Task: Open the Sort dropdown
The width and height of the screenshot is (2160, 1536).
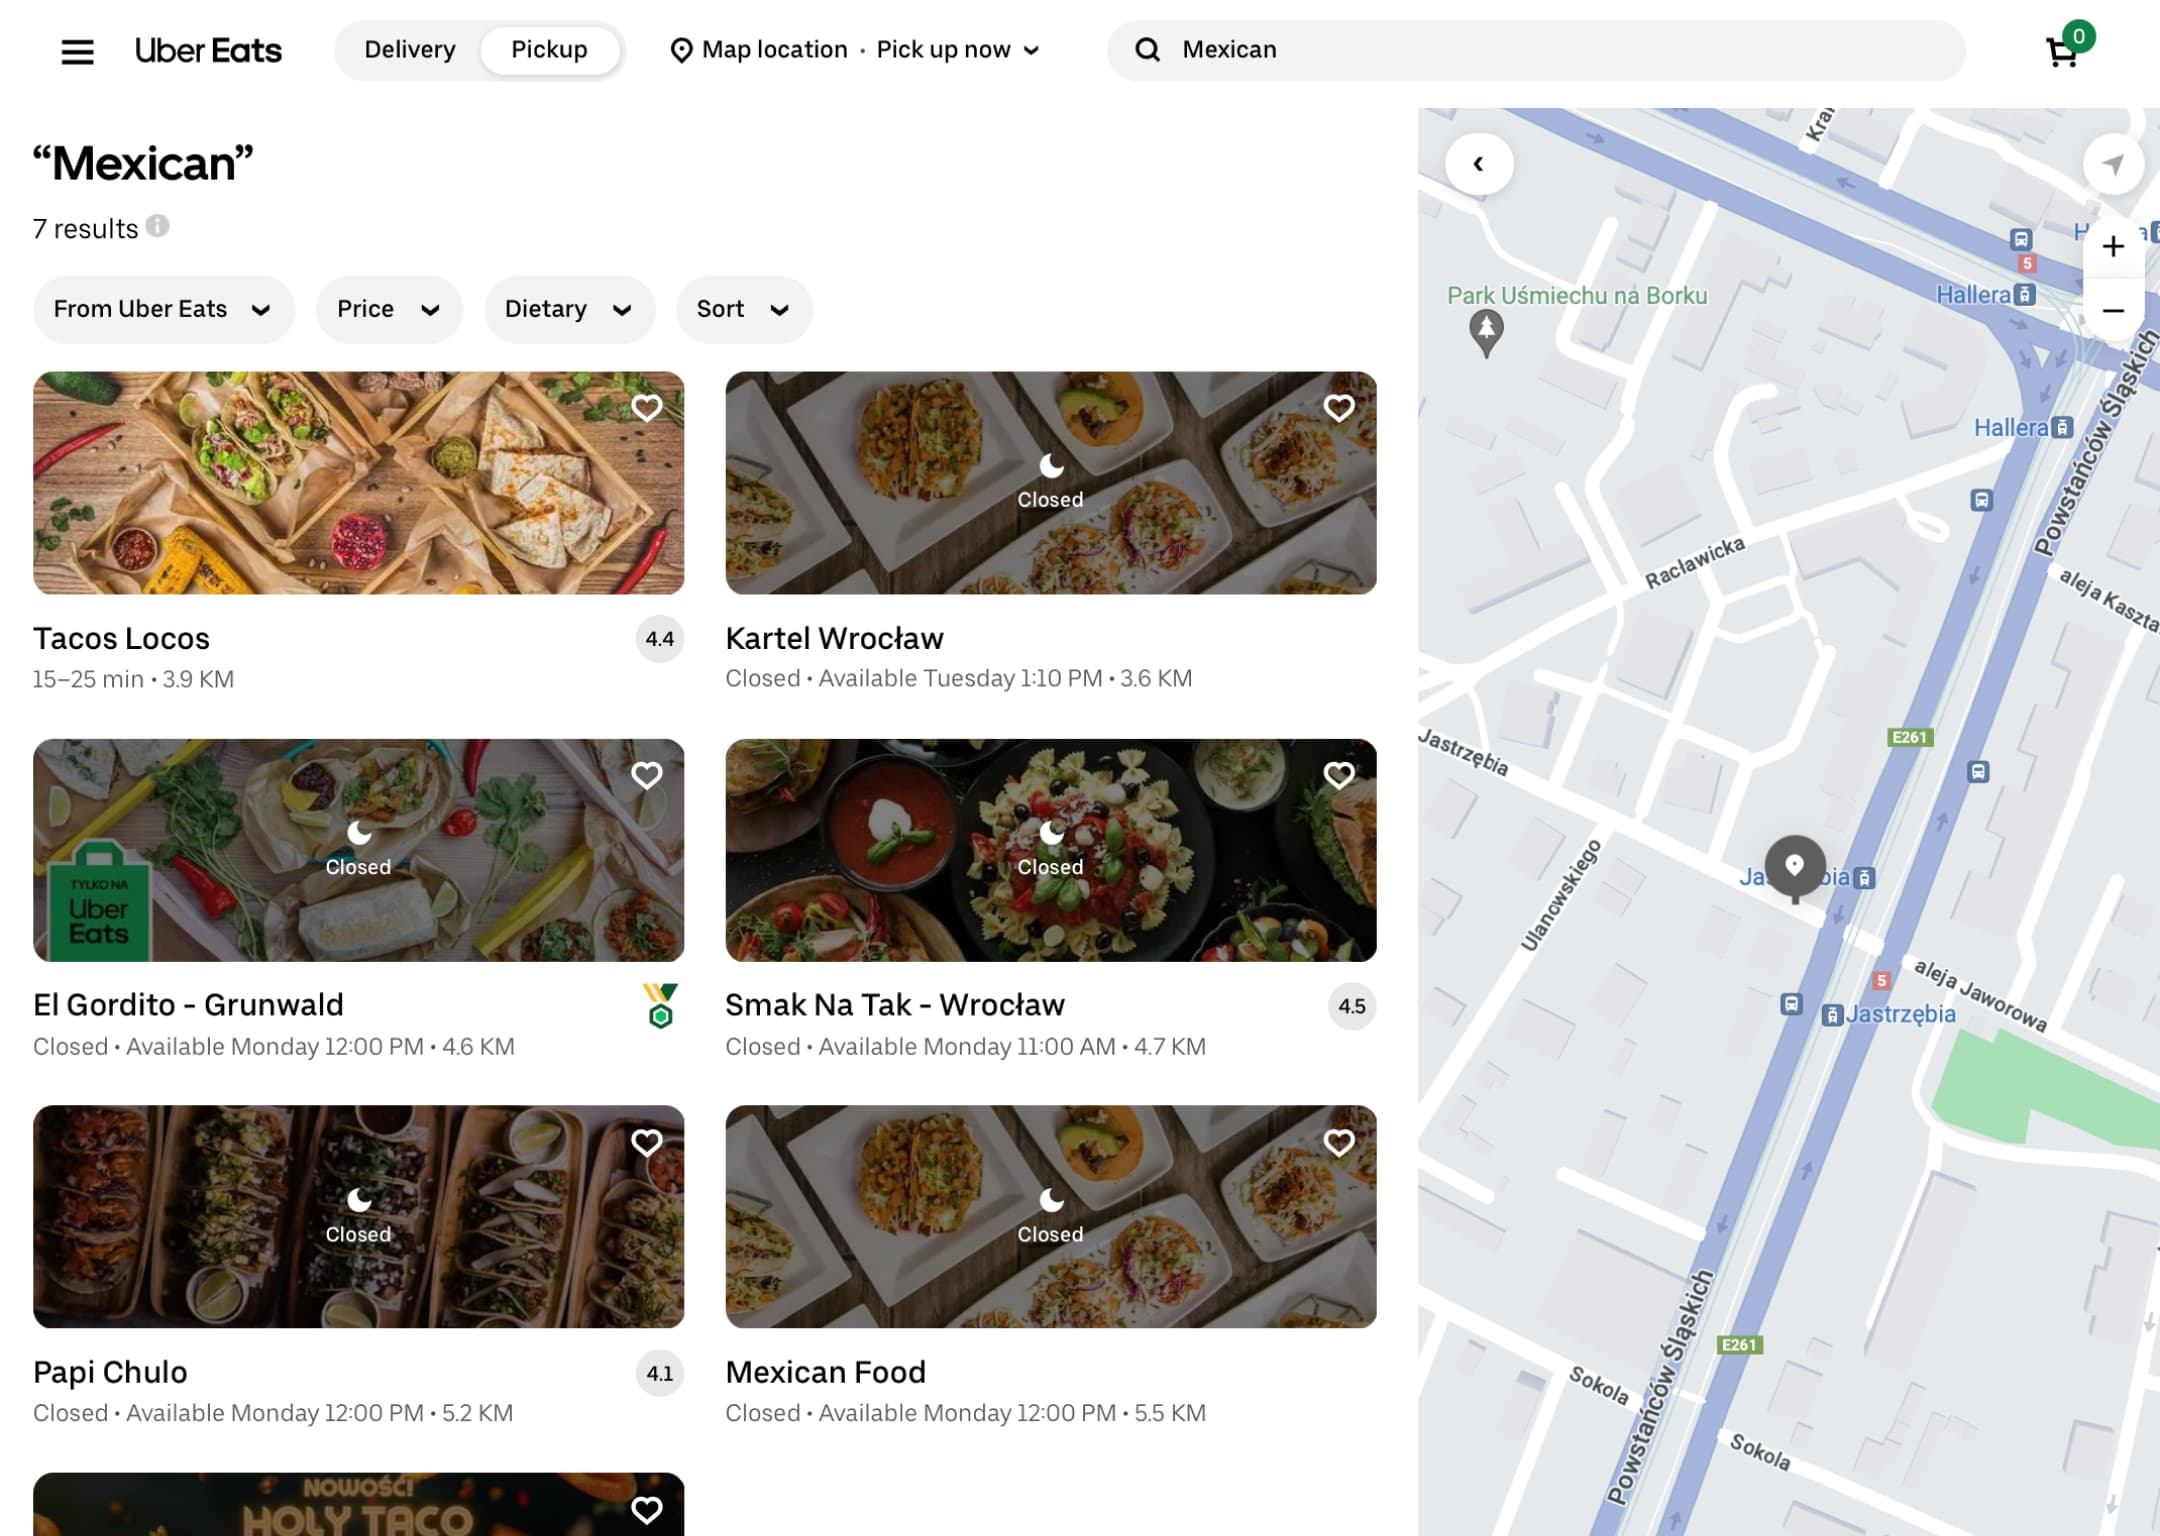Action: pos(744,309)
